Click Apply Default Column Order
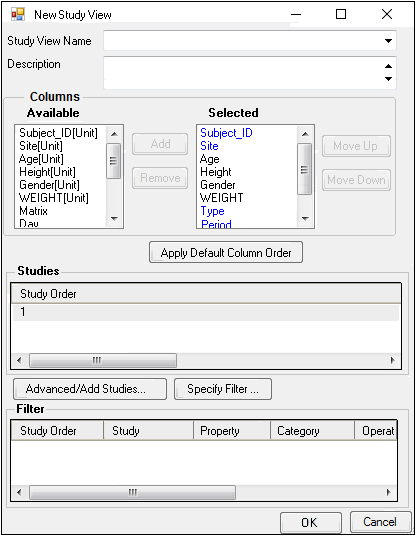Image resolution: width=416 pixels, height=536 pixels. (x=226, y=253)
